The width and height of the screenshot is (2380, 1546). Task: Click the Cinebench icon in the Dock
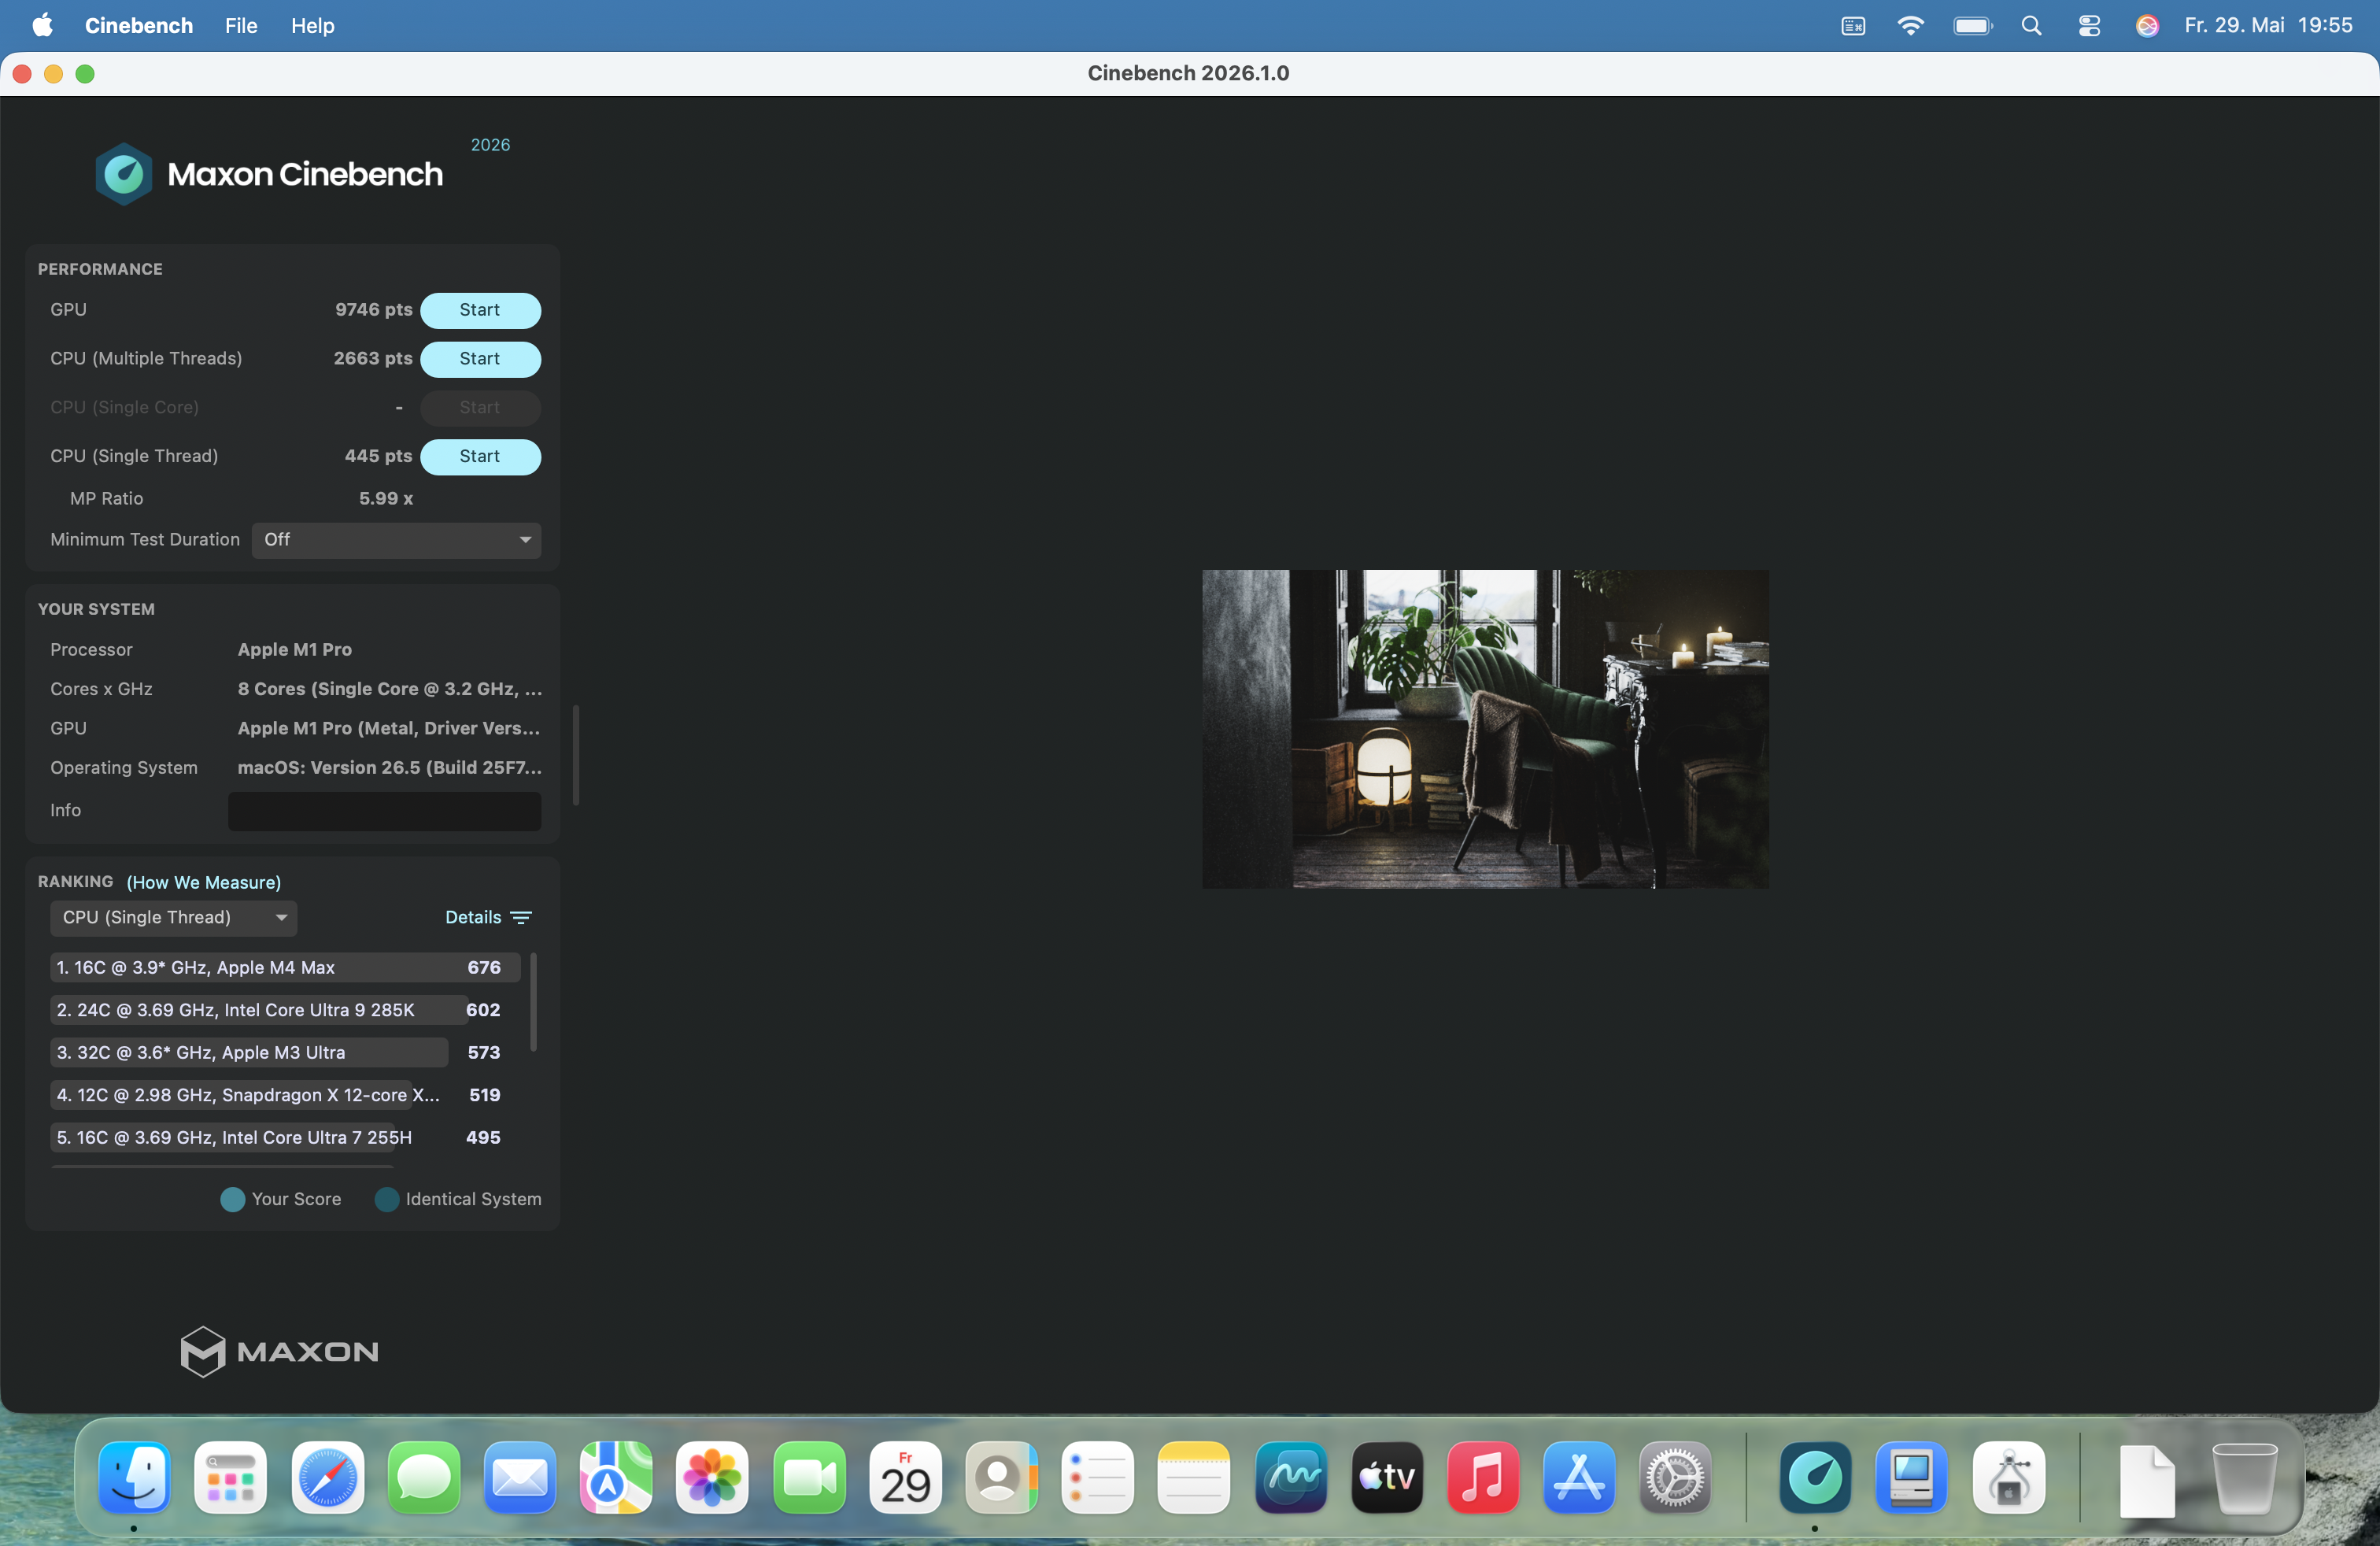tap(1815, 1477)
